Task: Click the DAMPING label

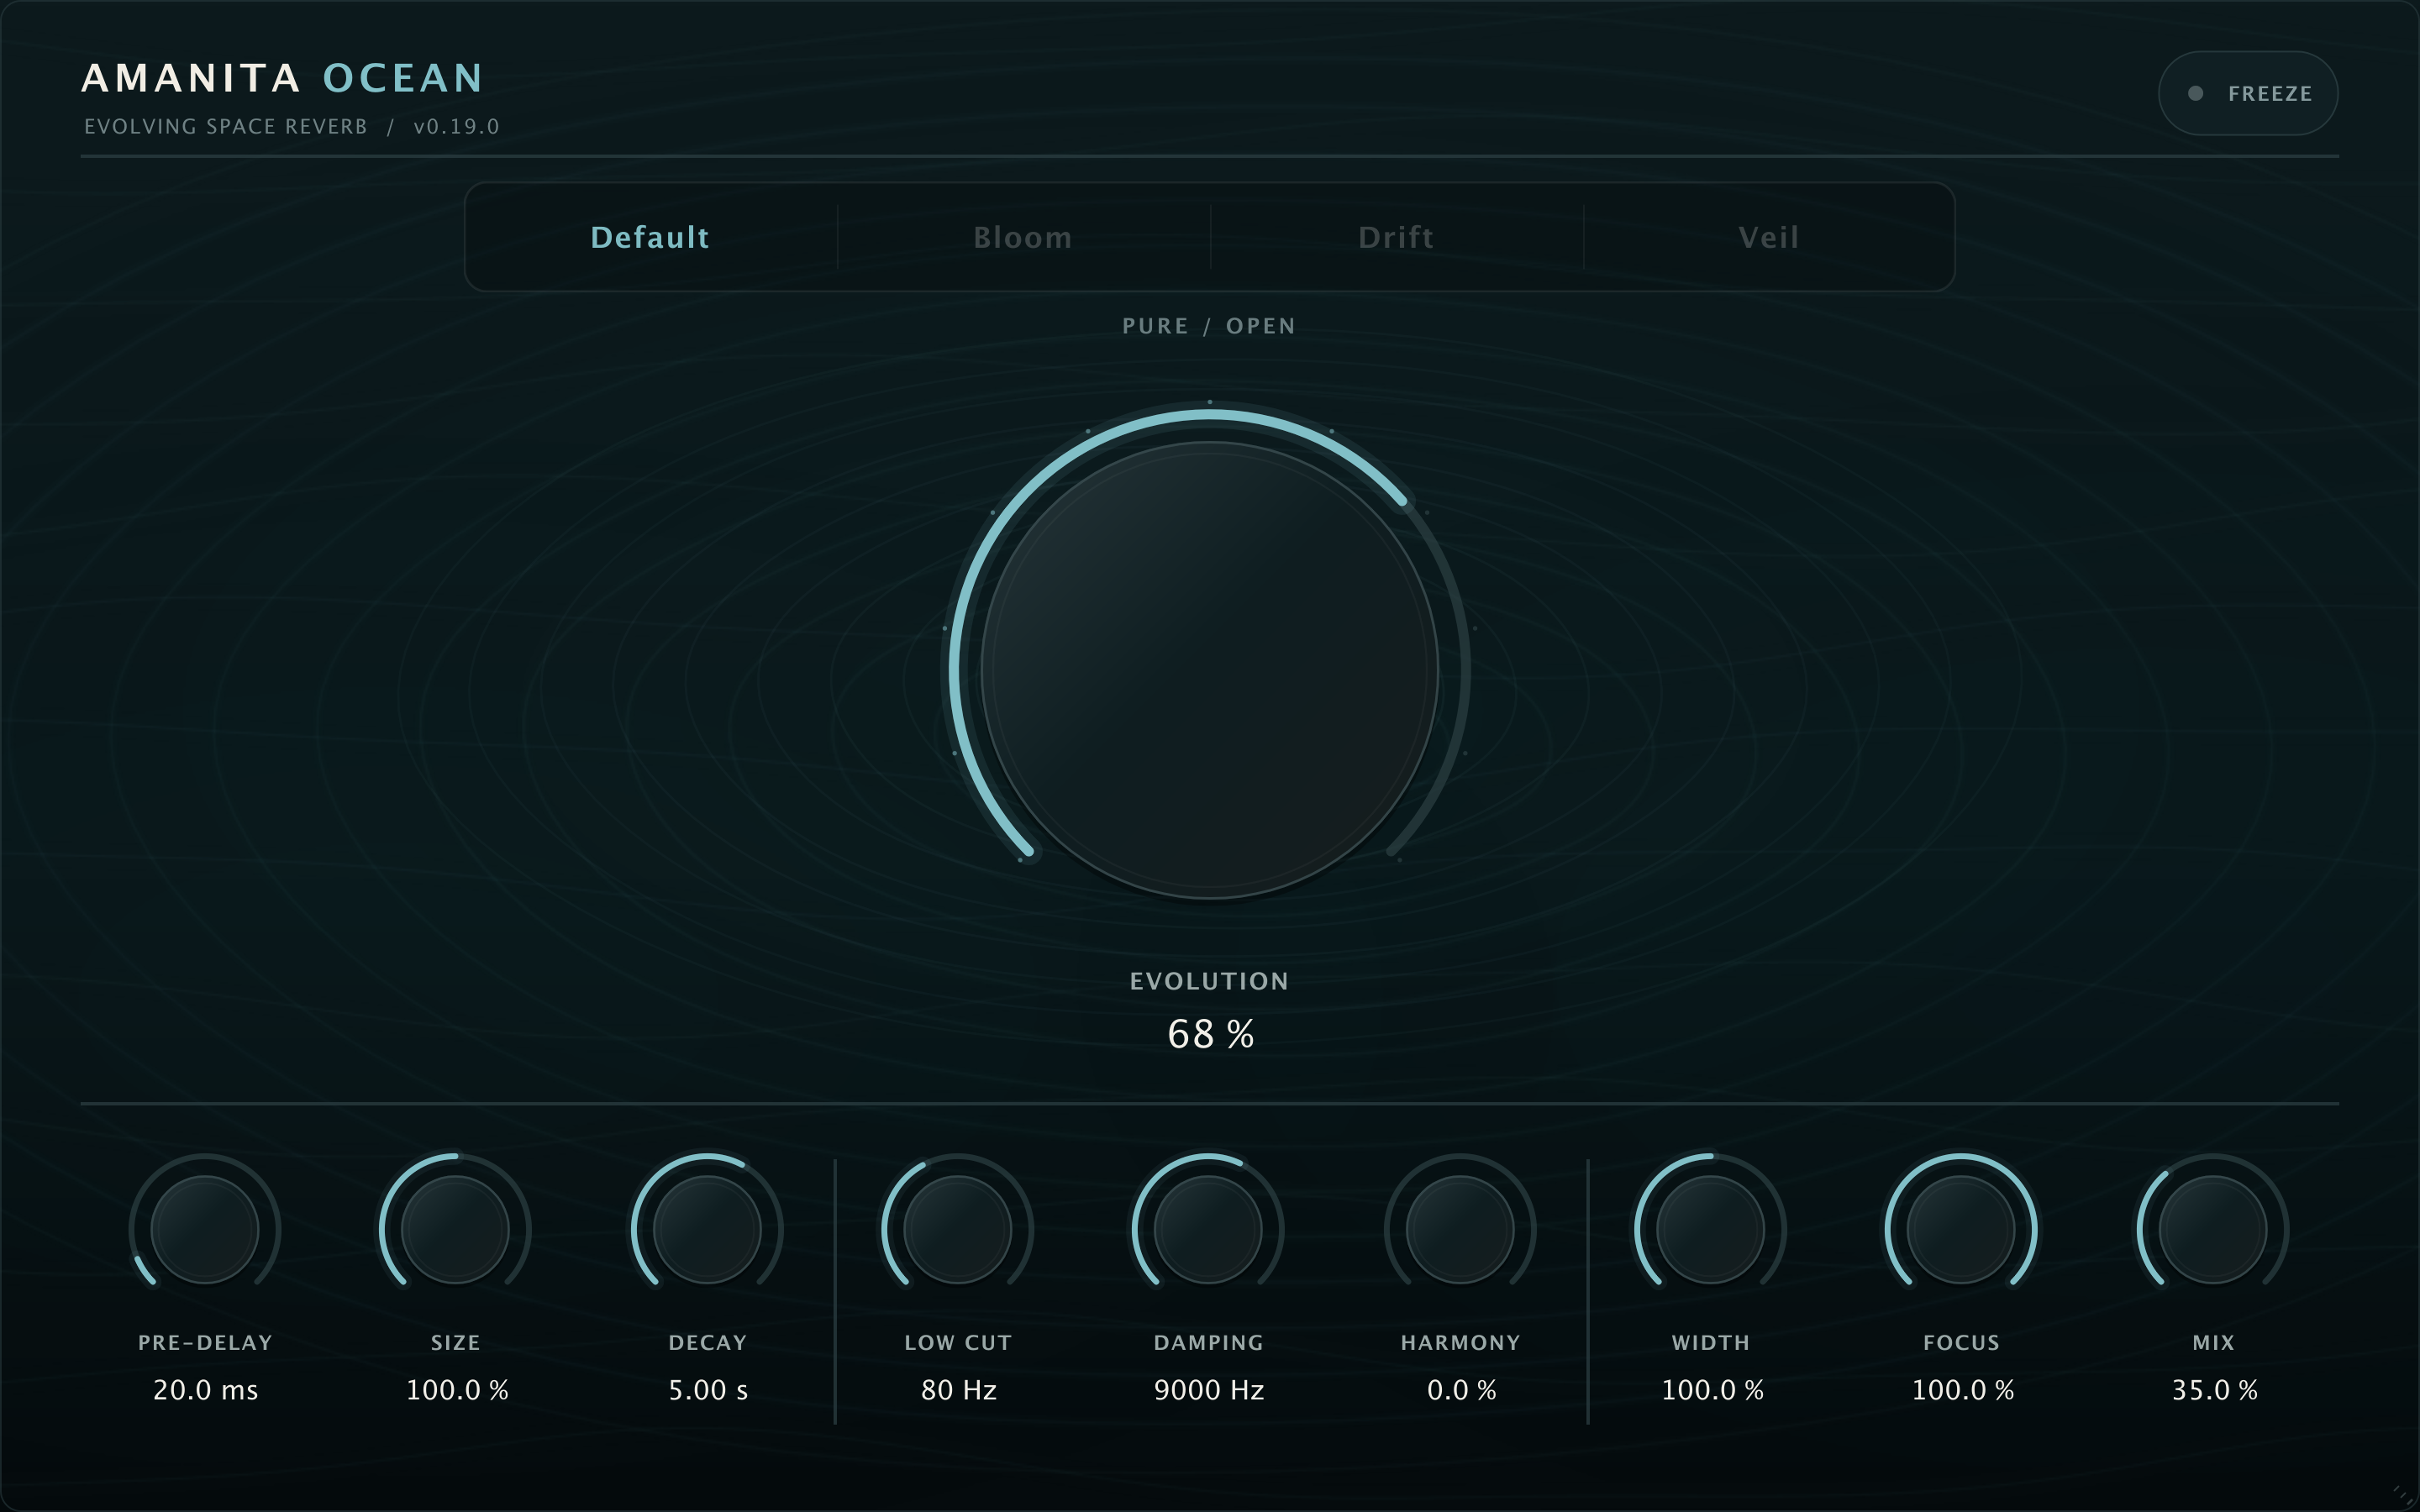Action: (1208, 1343)
